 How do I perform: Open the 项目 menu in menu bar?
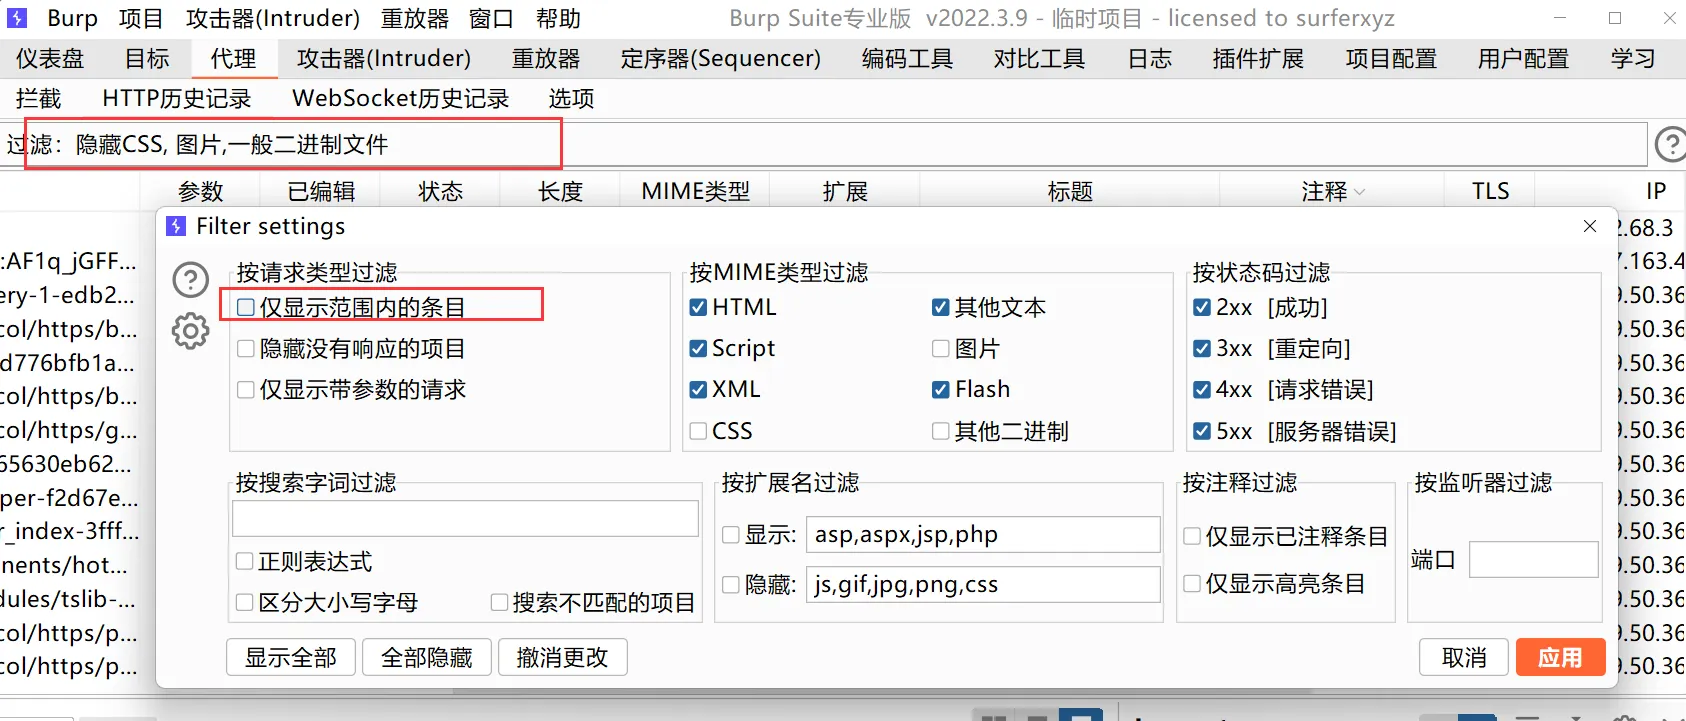coord(140,18)
